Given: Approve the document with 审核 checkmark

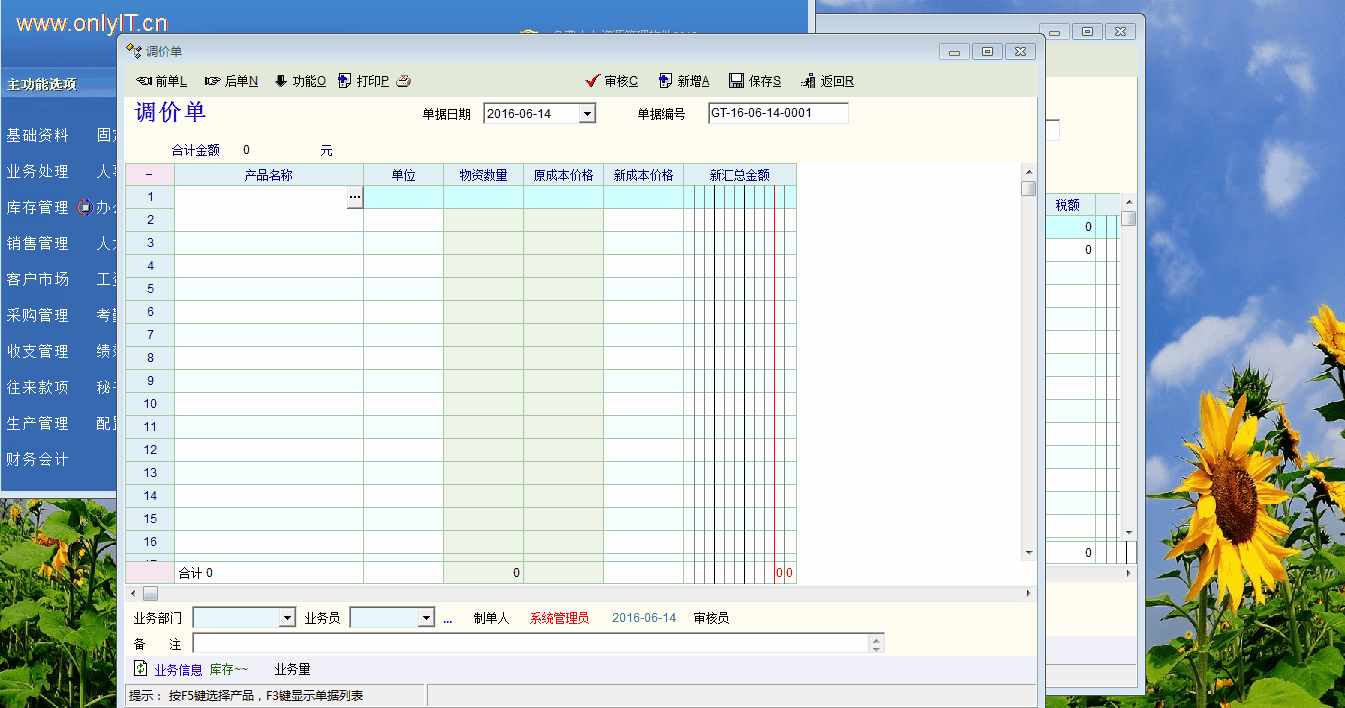Looking at the screenshot, I should point(612,81).
